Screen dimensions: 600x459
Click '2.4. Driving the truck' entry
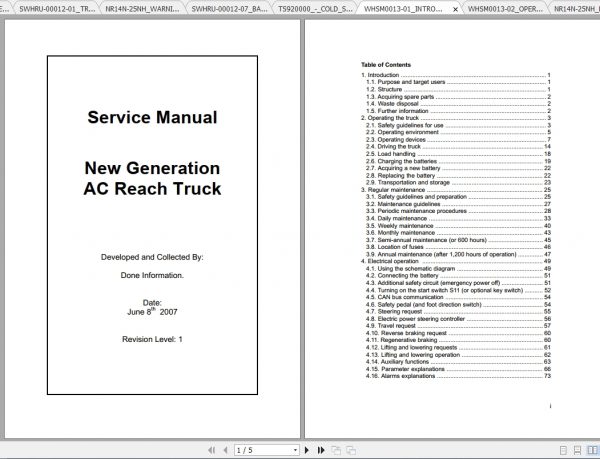(458, 146)
